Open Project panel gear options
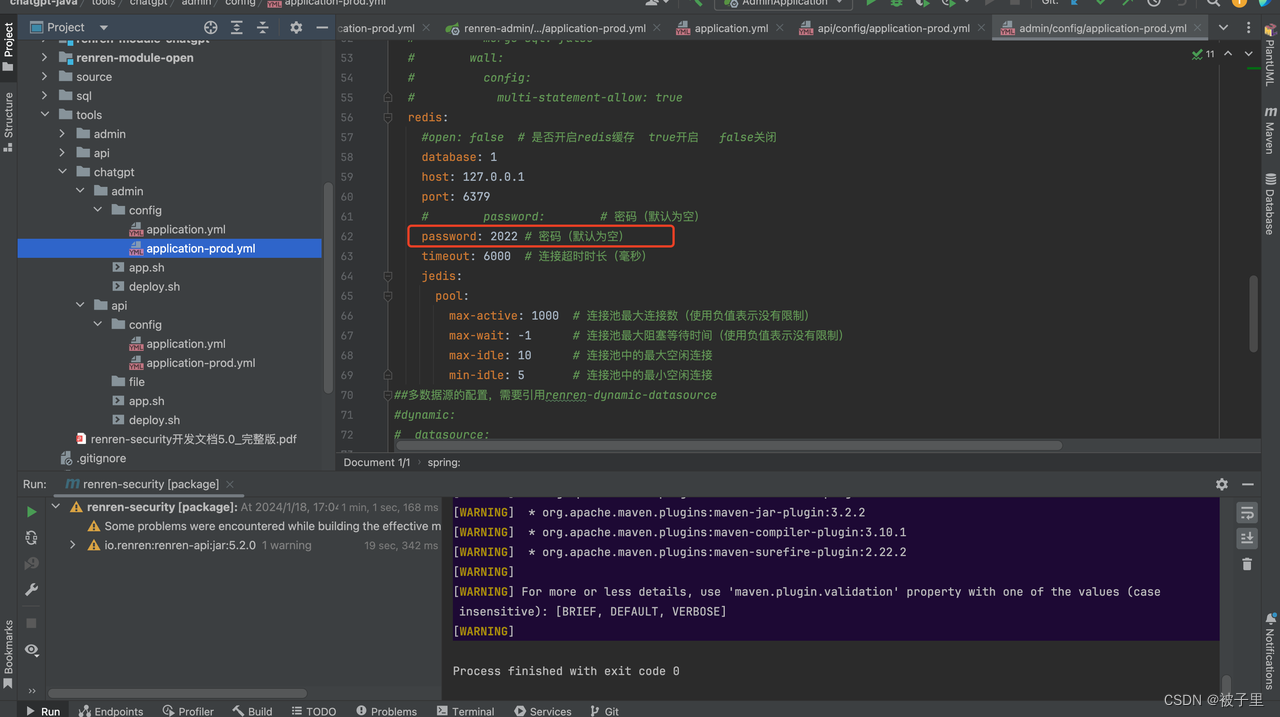The height and width of the screenshot is (717, 1280). (x=296, y=28)
